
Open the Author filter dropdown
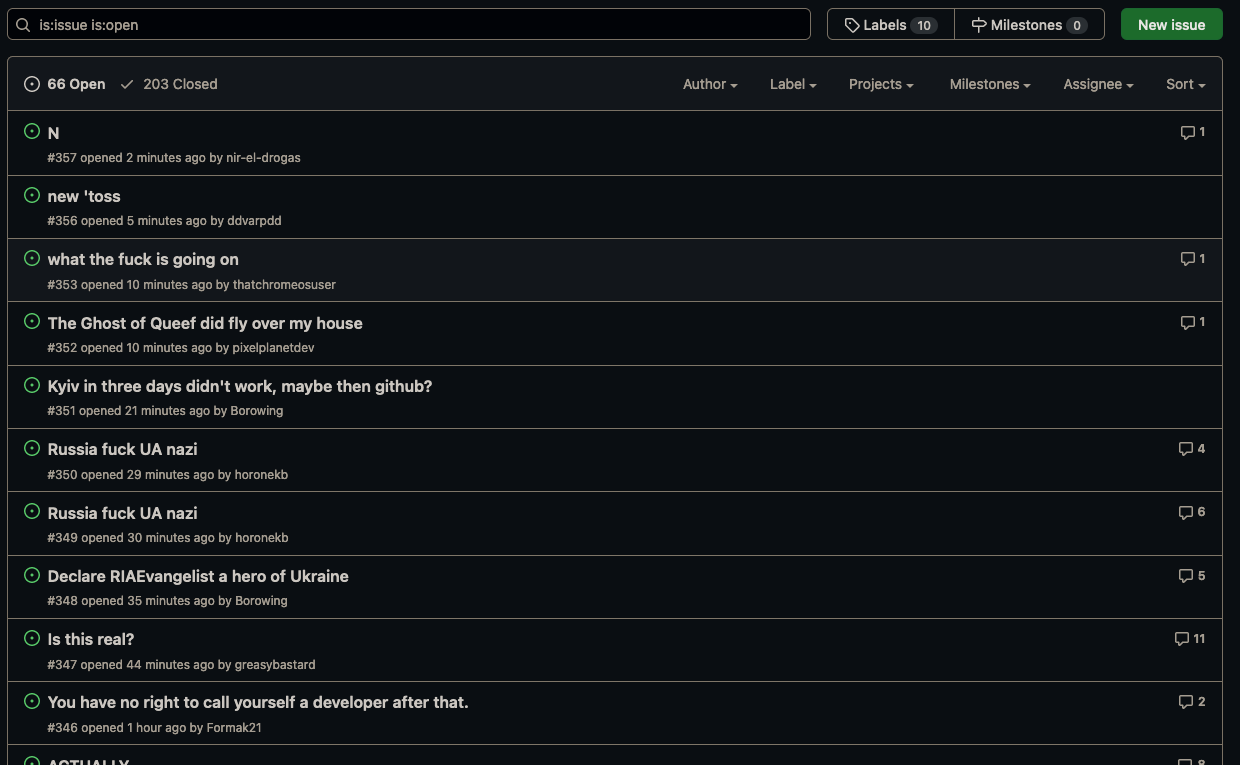[710, 84]
